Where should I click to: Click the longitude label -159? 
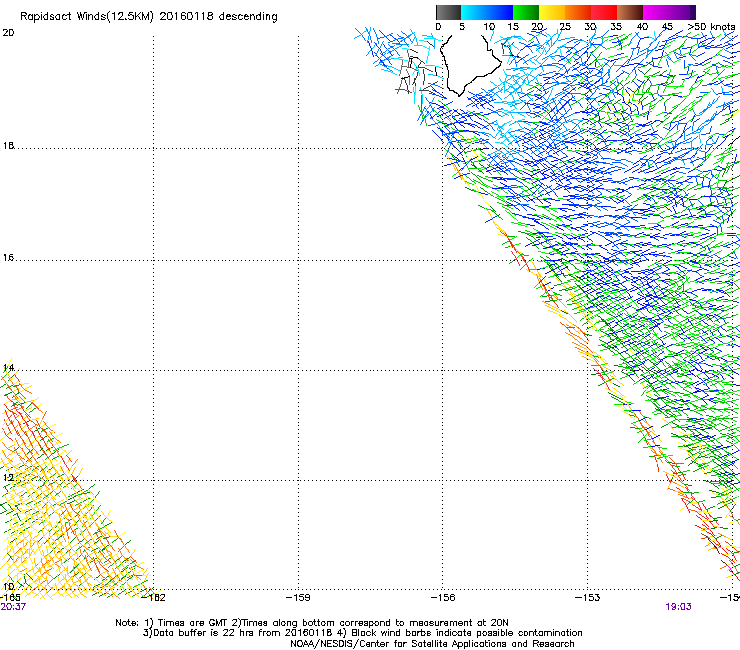tap(298, 598)
